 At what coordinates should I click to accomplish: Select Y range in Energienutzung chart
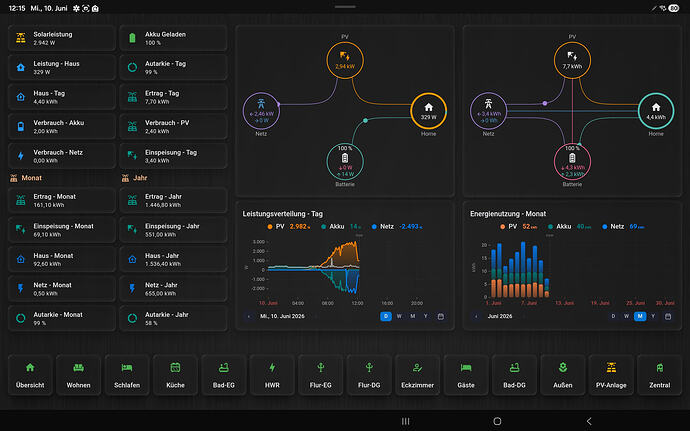click(653, 317)
